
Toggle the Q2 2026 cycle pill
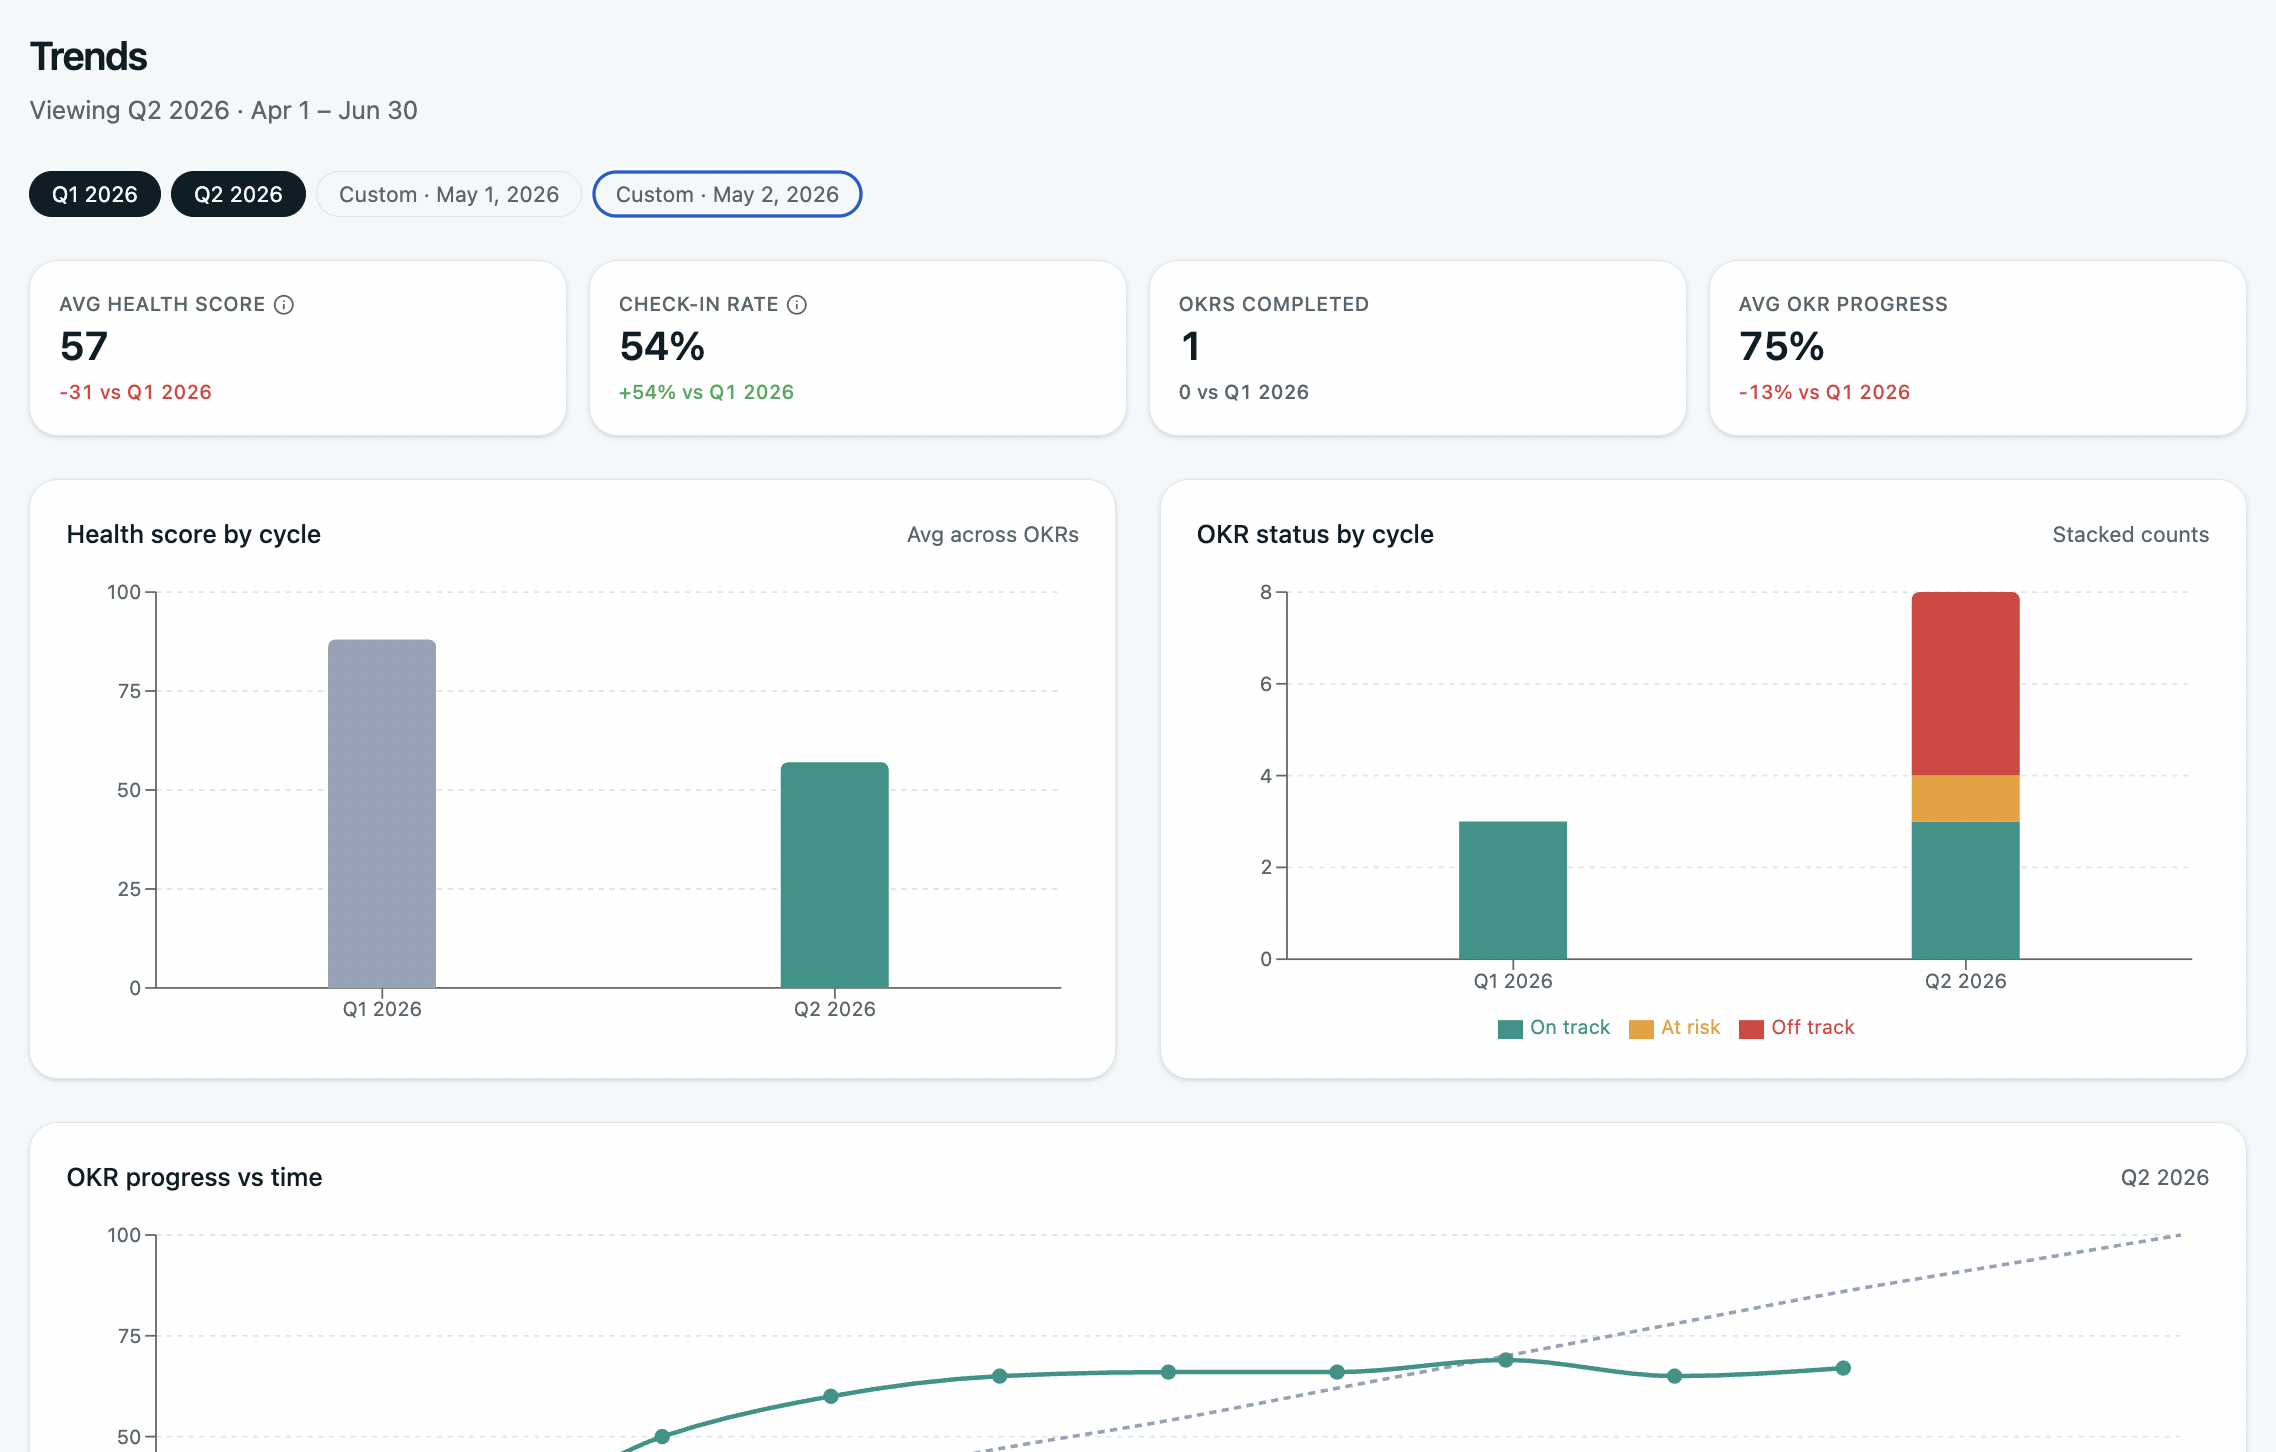click(x=238, y=194)
